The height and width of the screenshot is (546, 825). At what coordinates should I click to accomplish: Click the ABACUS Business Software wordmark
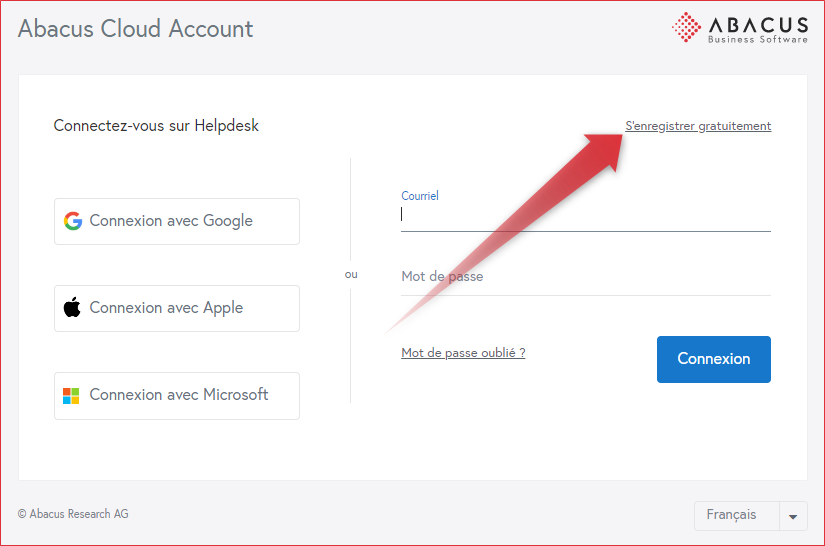click(x=757, y=27)
